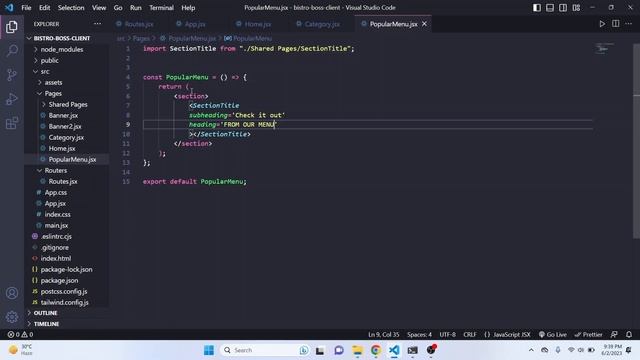
Task: Open main.jsx in the explorer
Action: tap(56, 225)
